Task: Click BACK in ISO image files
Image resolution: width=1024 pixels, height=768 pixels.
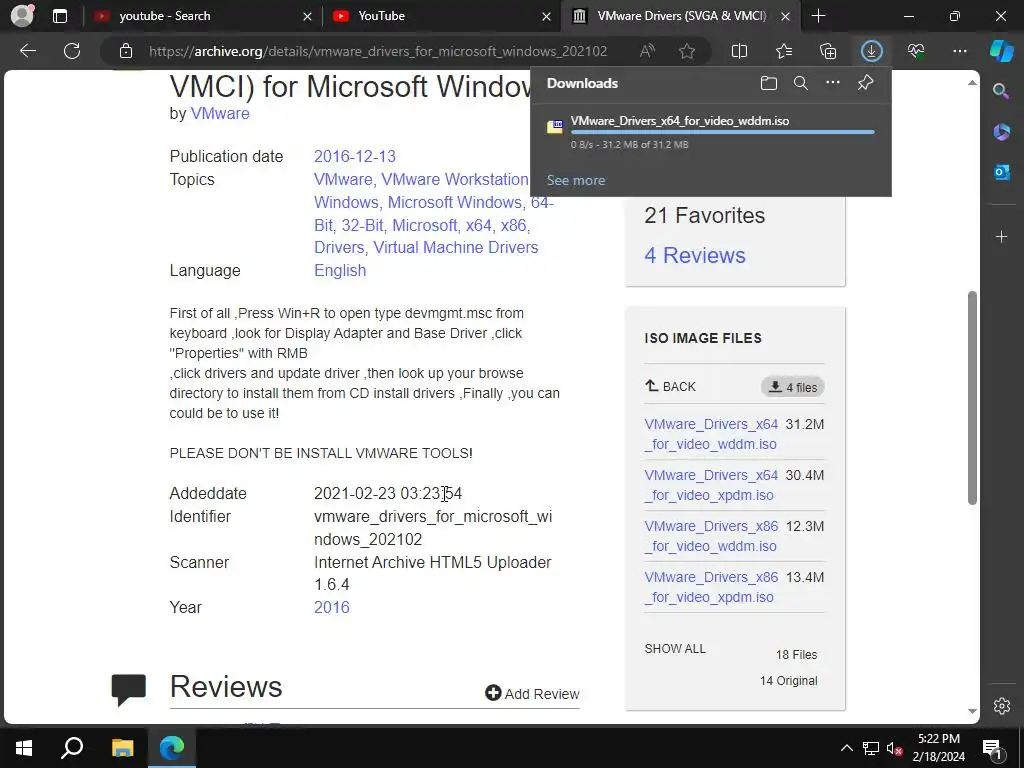Action: click(x=670, y=386)
